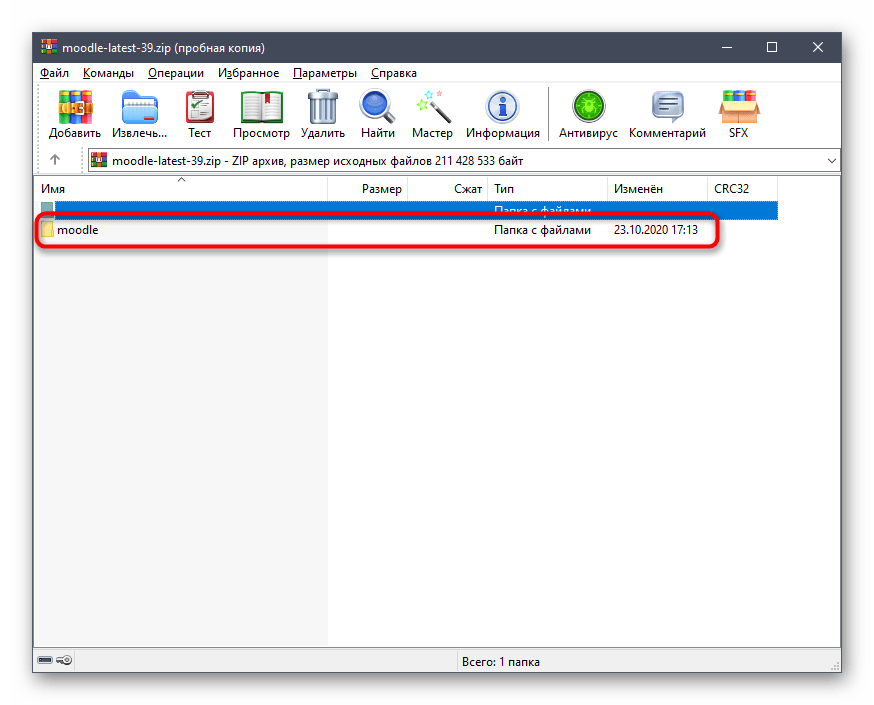The height and width of the screenshot is (705, 874).
Task: Click the 23.10.2020 17:13 date cell
Action: click(656, 230)
